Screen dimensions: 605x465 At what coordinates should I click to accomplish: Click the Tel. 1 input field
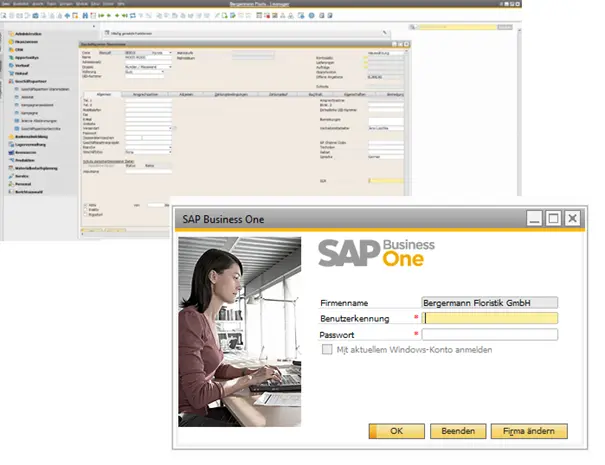(x=149, y=100)
